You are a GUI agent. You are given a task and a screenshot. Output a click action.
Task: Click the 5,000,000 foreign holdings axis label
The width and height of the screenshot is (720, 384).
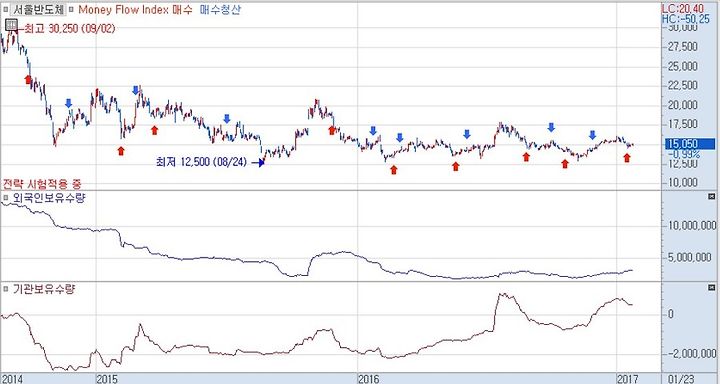point(691,257)
